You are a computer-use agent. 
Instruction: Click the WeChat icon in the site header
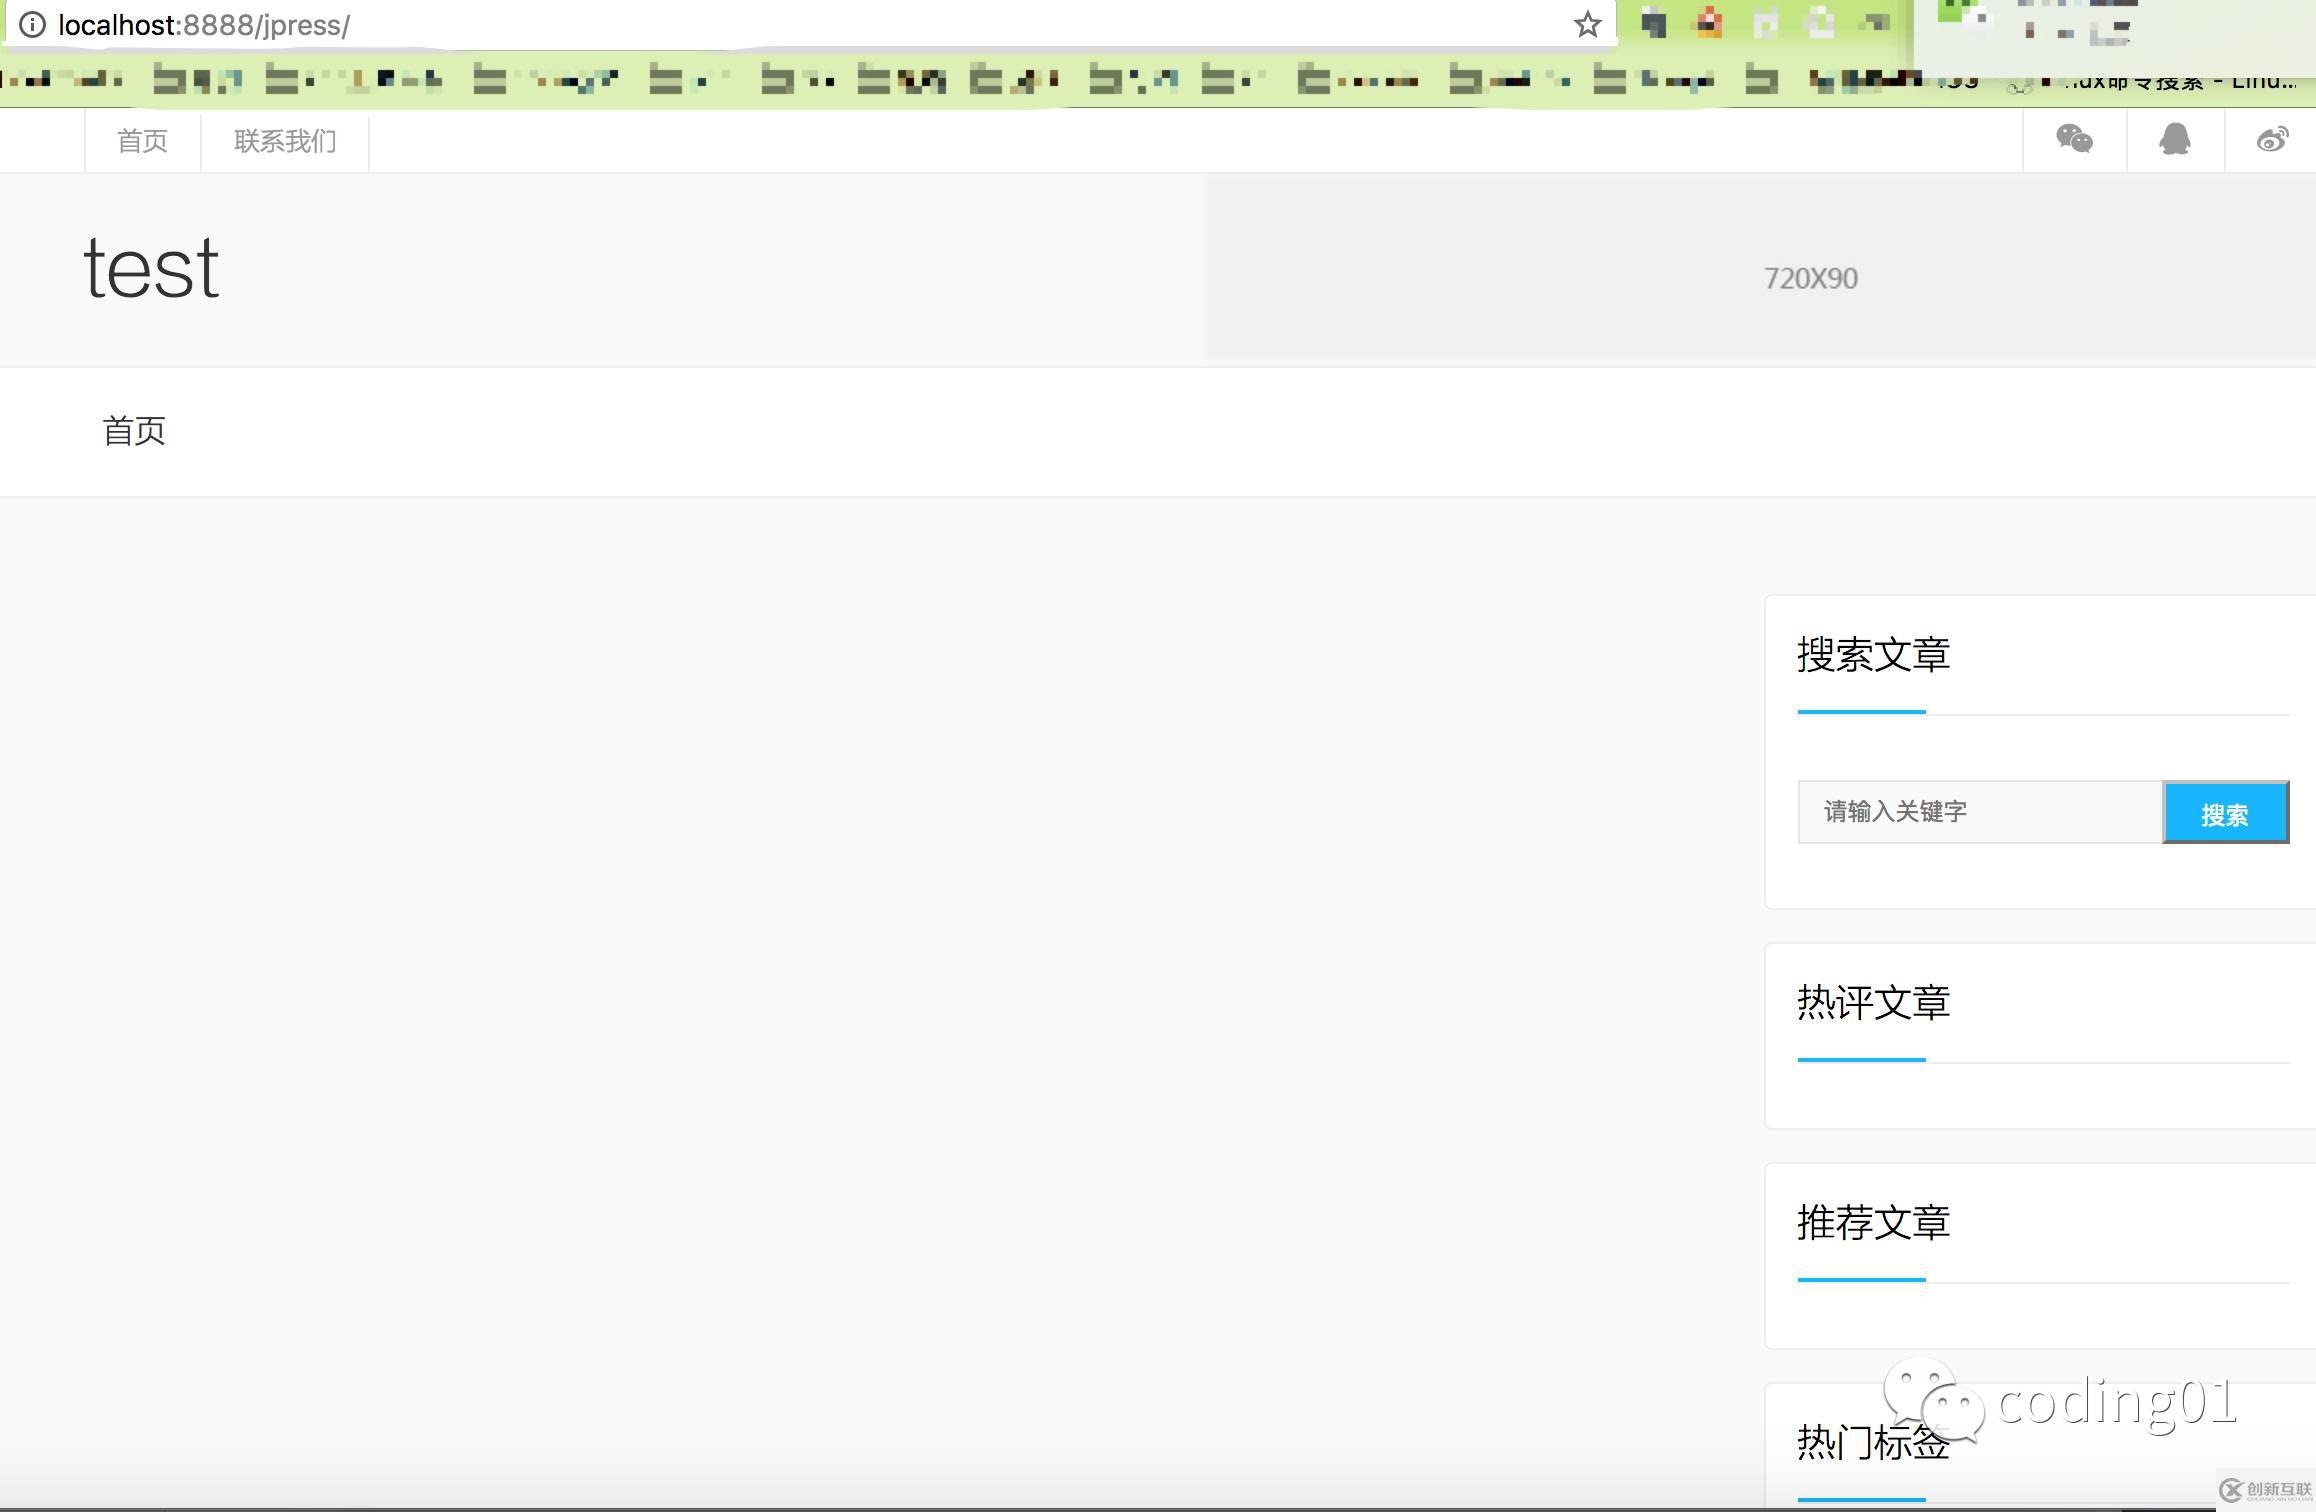[2074, 140]
